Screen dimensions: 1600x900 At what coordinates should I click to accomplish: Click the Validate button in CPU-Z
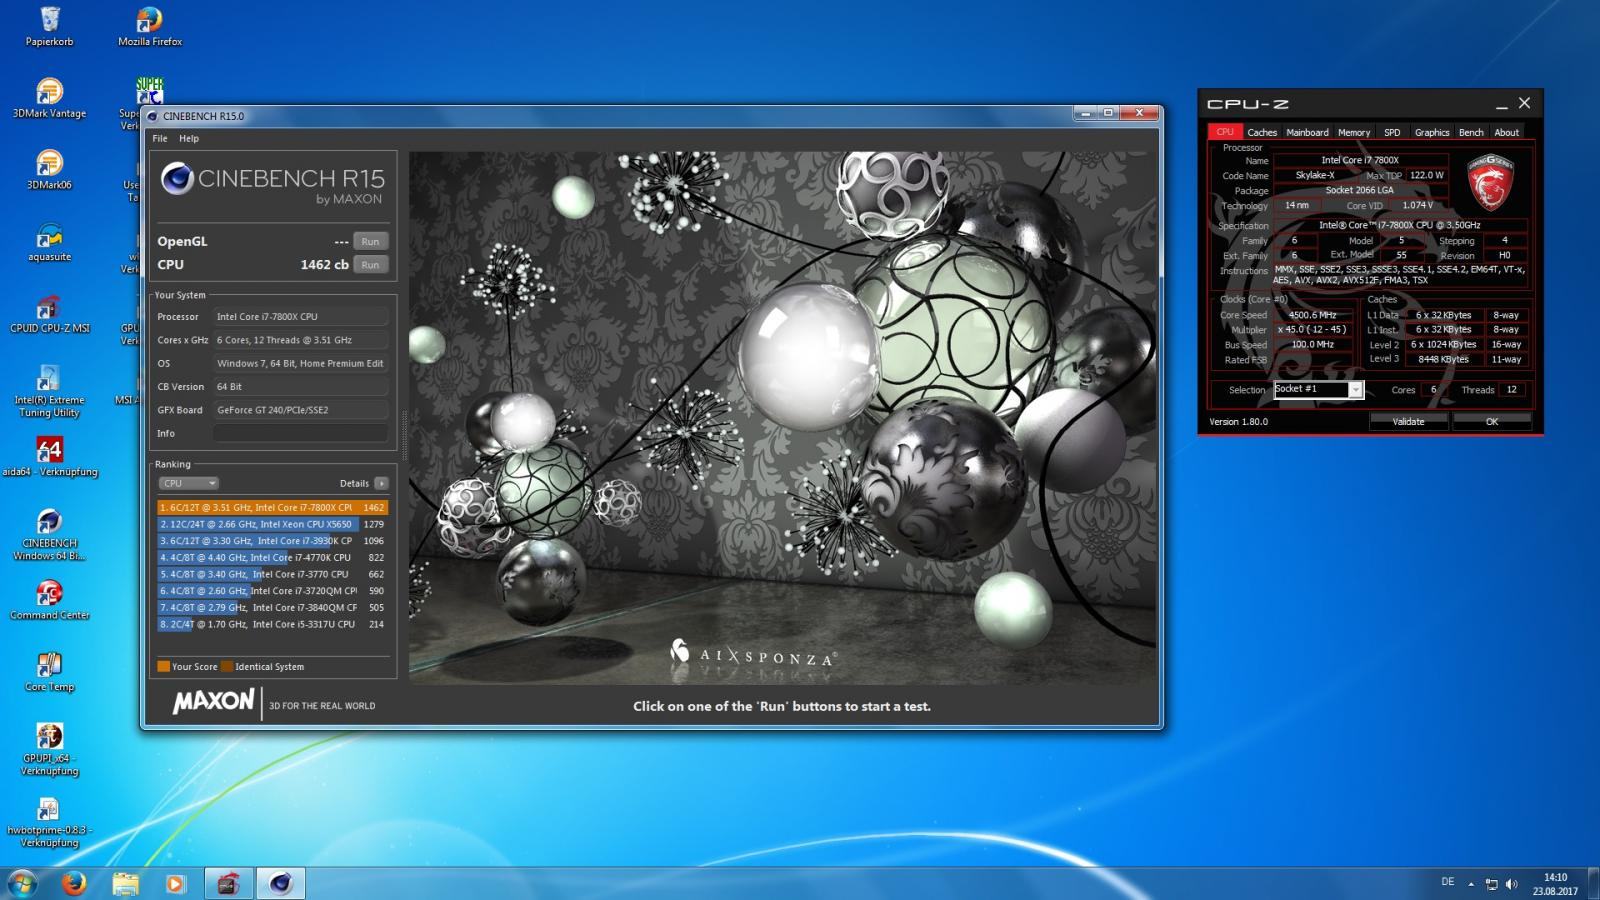[1408, 422]
